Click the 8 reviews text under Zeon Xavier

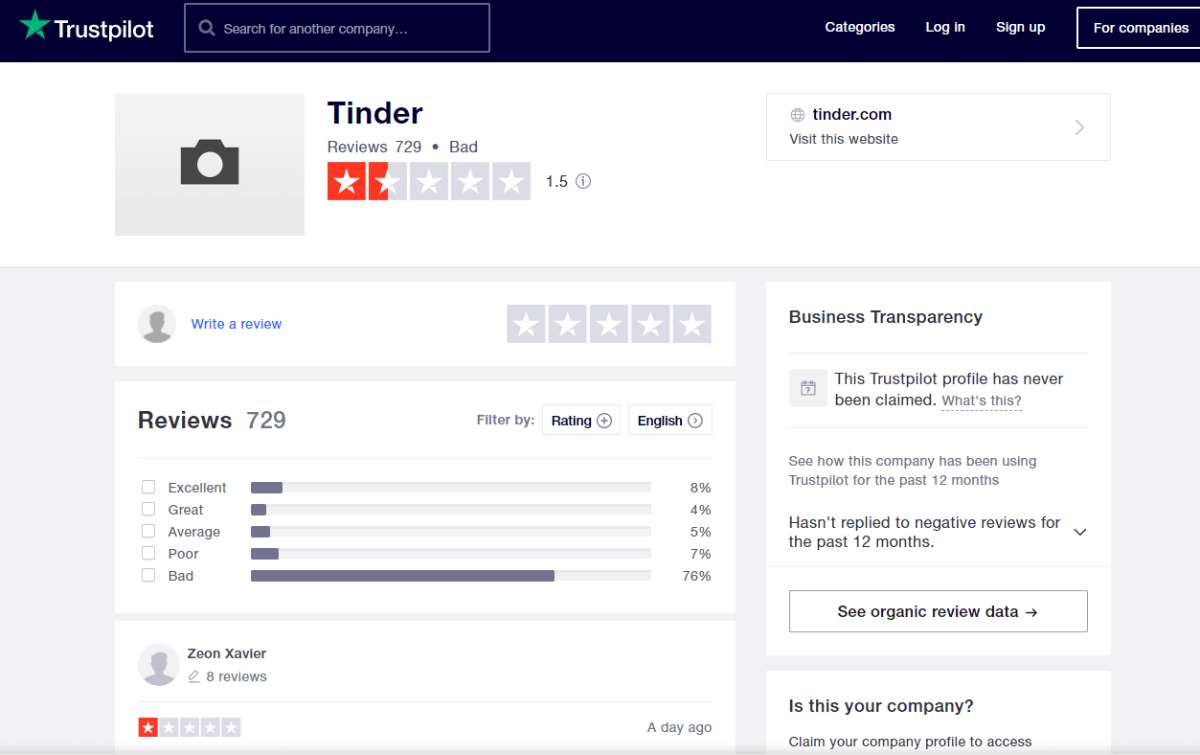[x=236, y=677]
